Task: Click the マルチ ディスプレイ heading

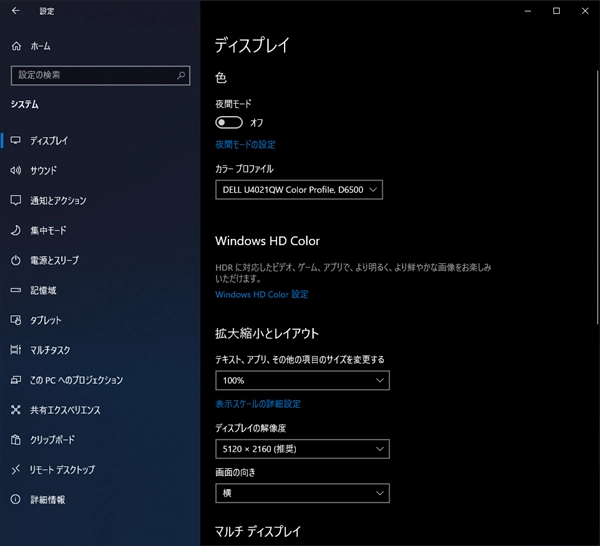Action: [258, 531]
